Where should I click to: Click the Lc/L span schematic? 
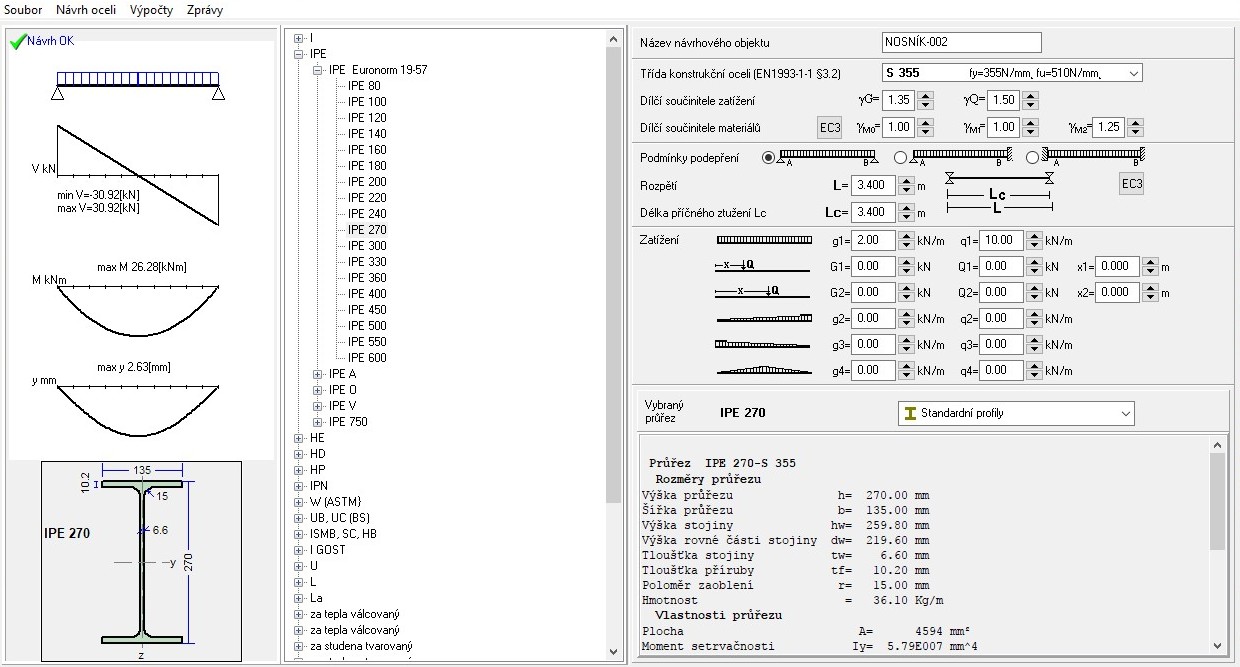[998, 193]
